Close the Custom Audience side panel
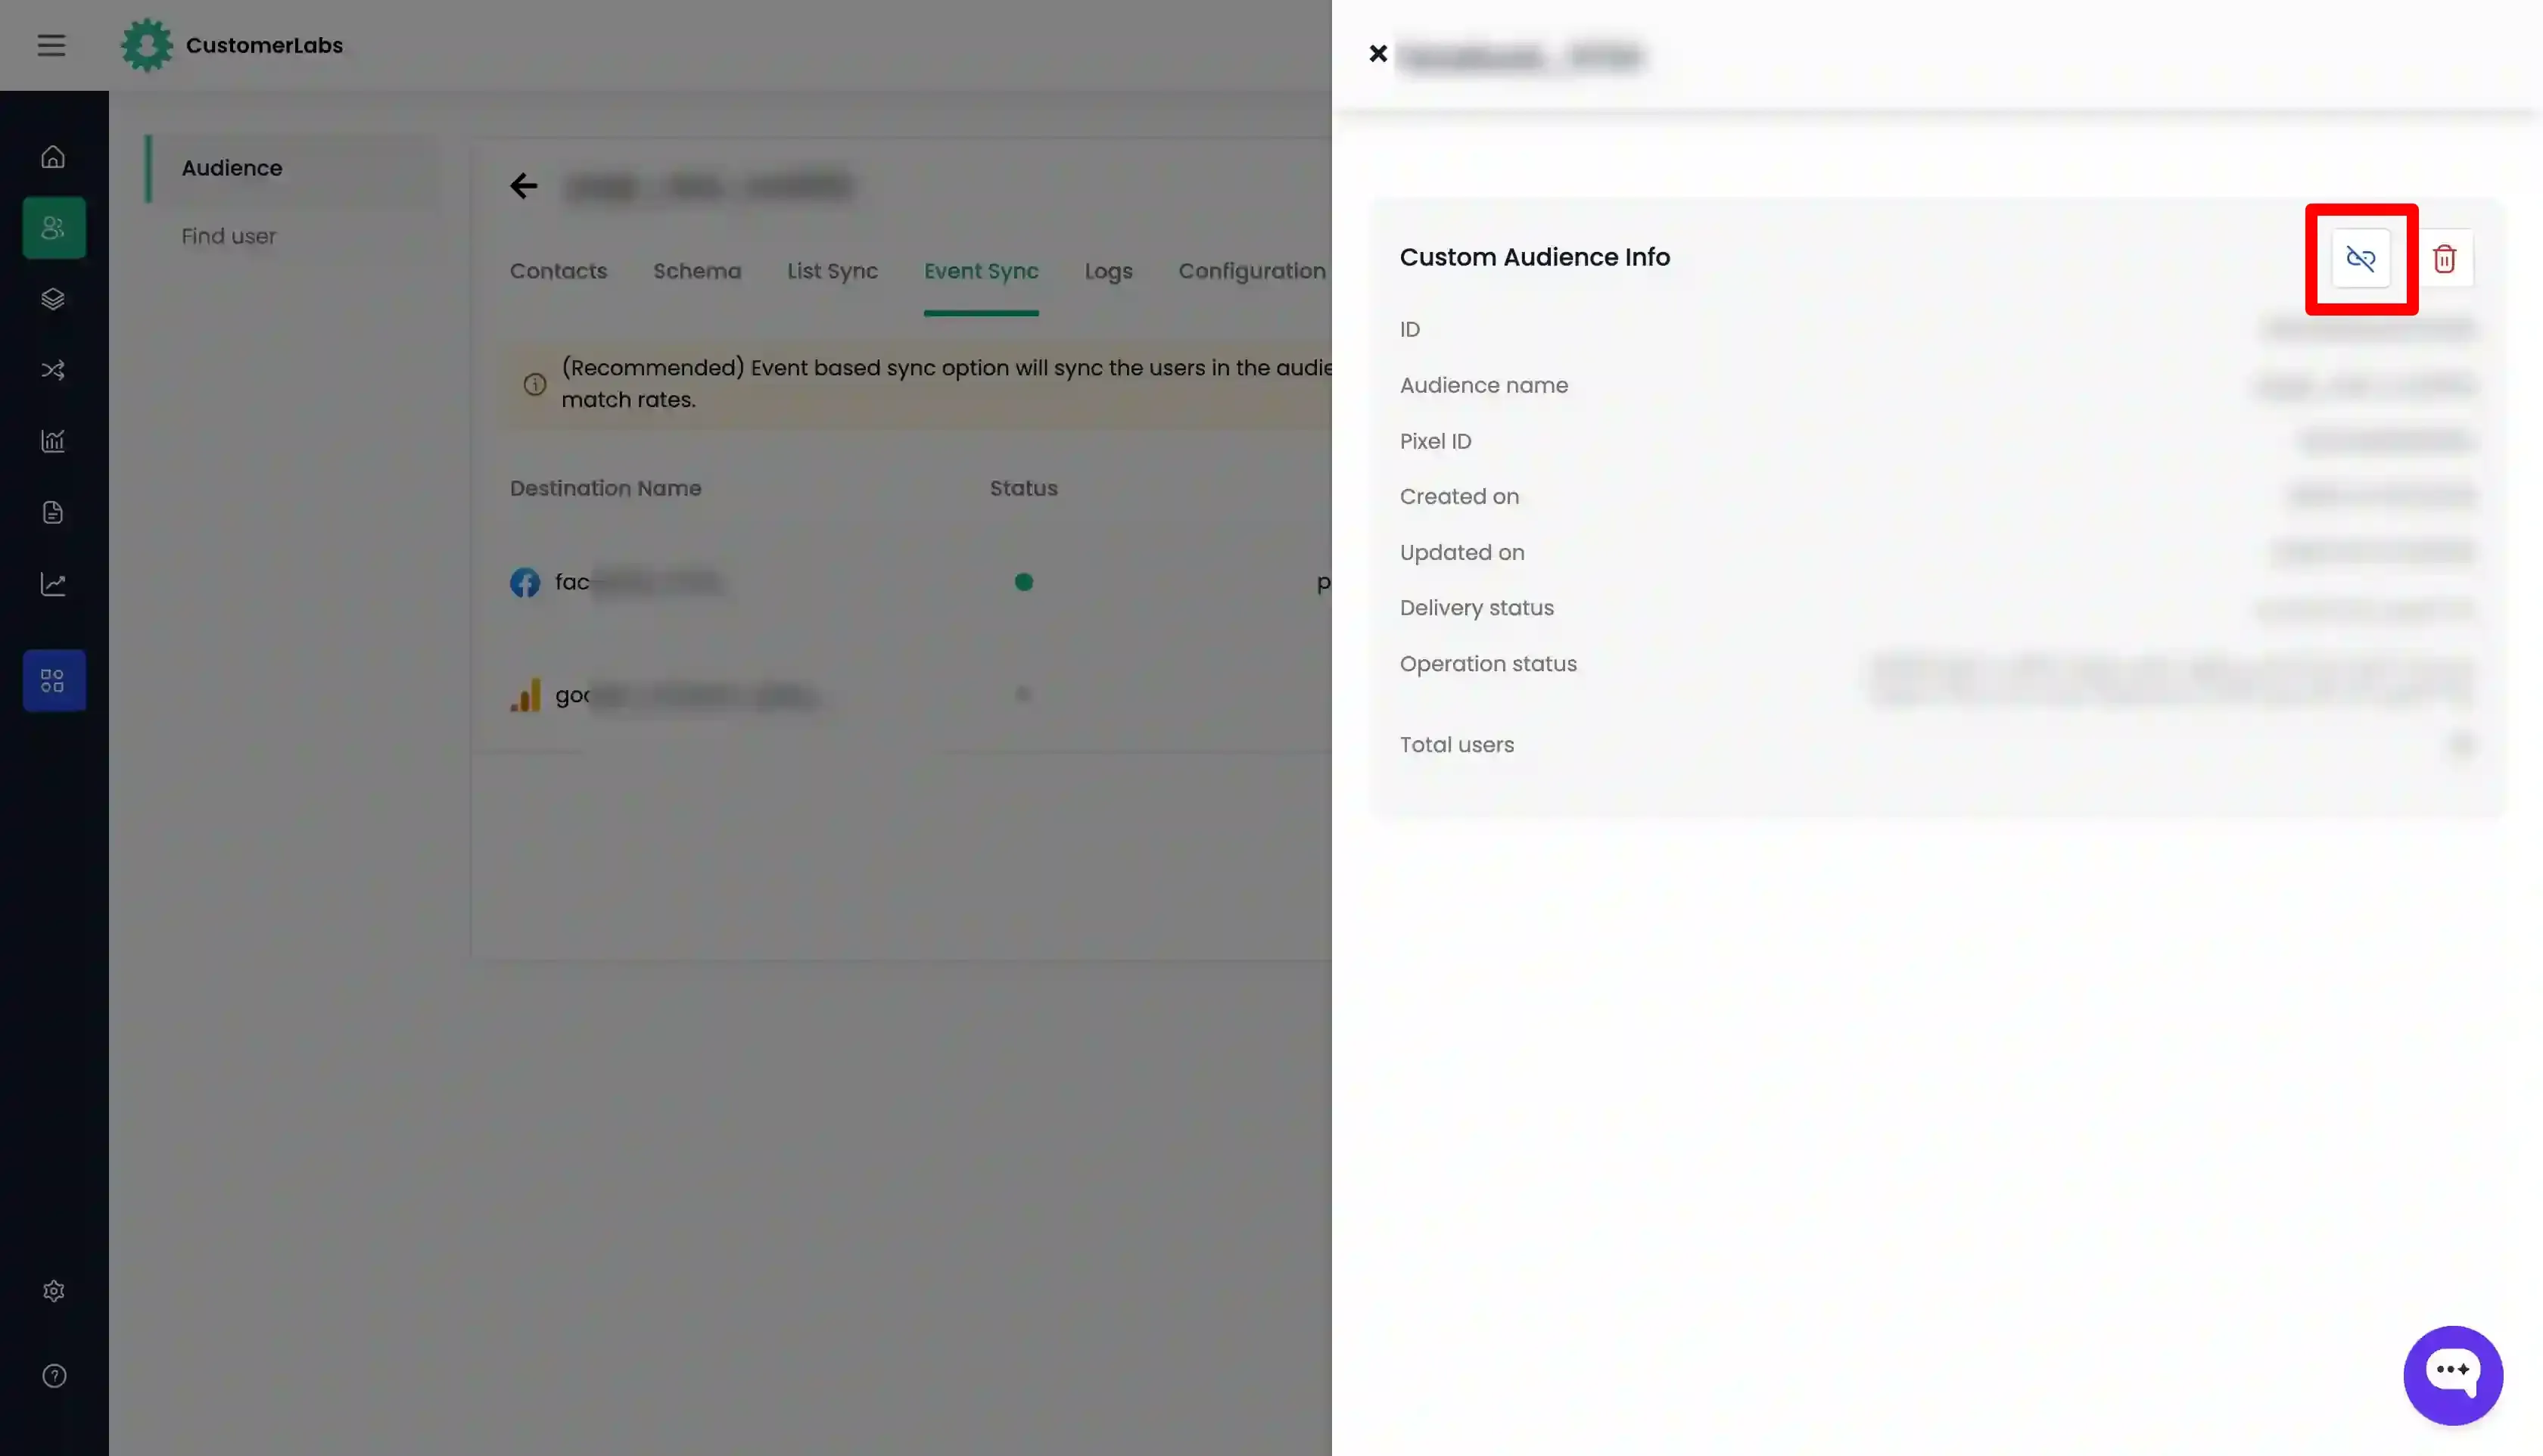Image resolution: width=2543 pixels, height=1456 pixels. 1378,54
